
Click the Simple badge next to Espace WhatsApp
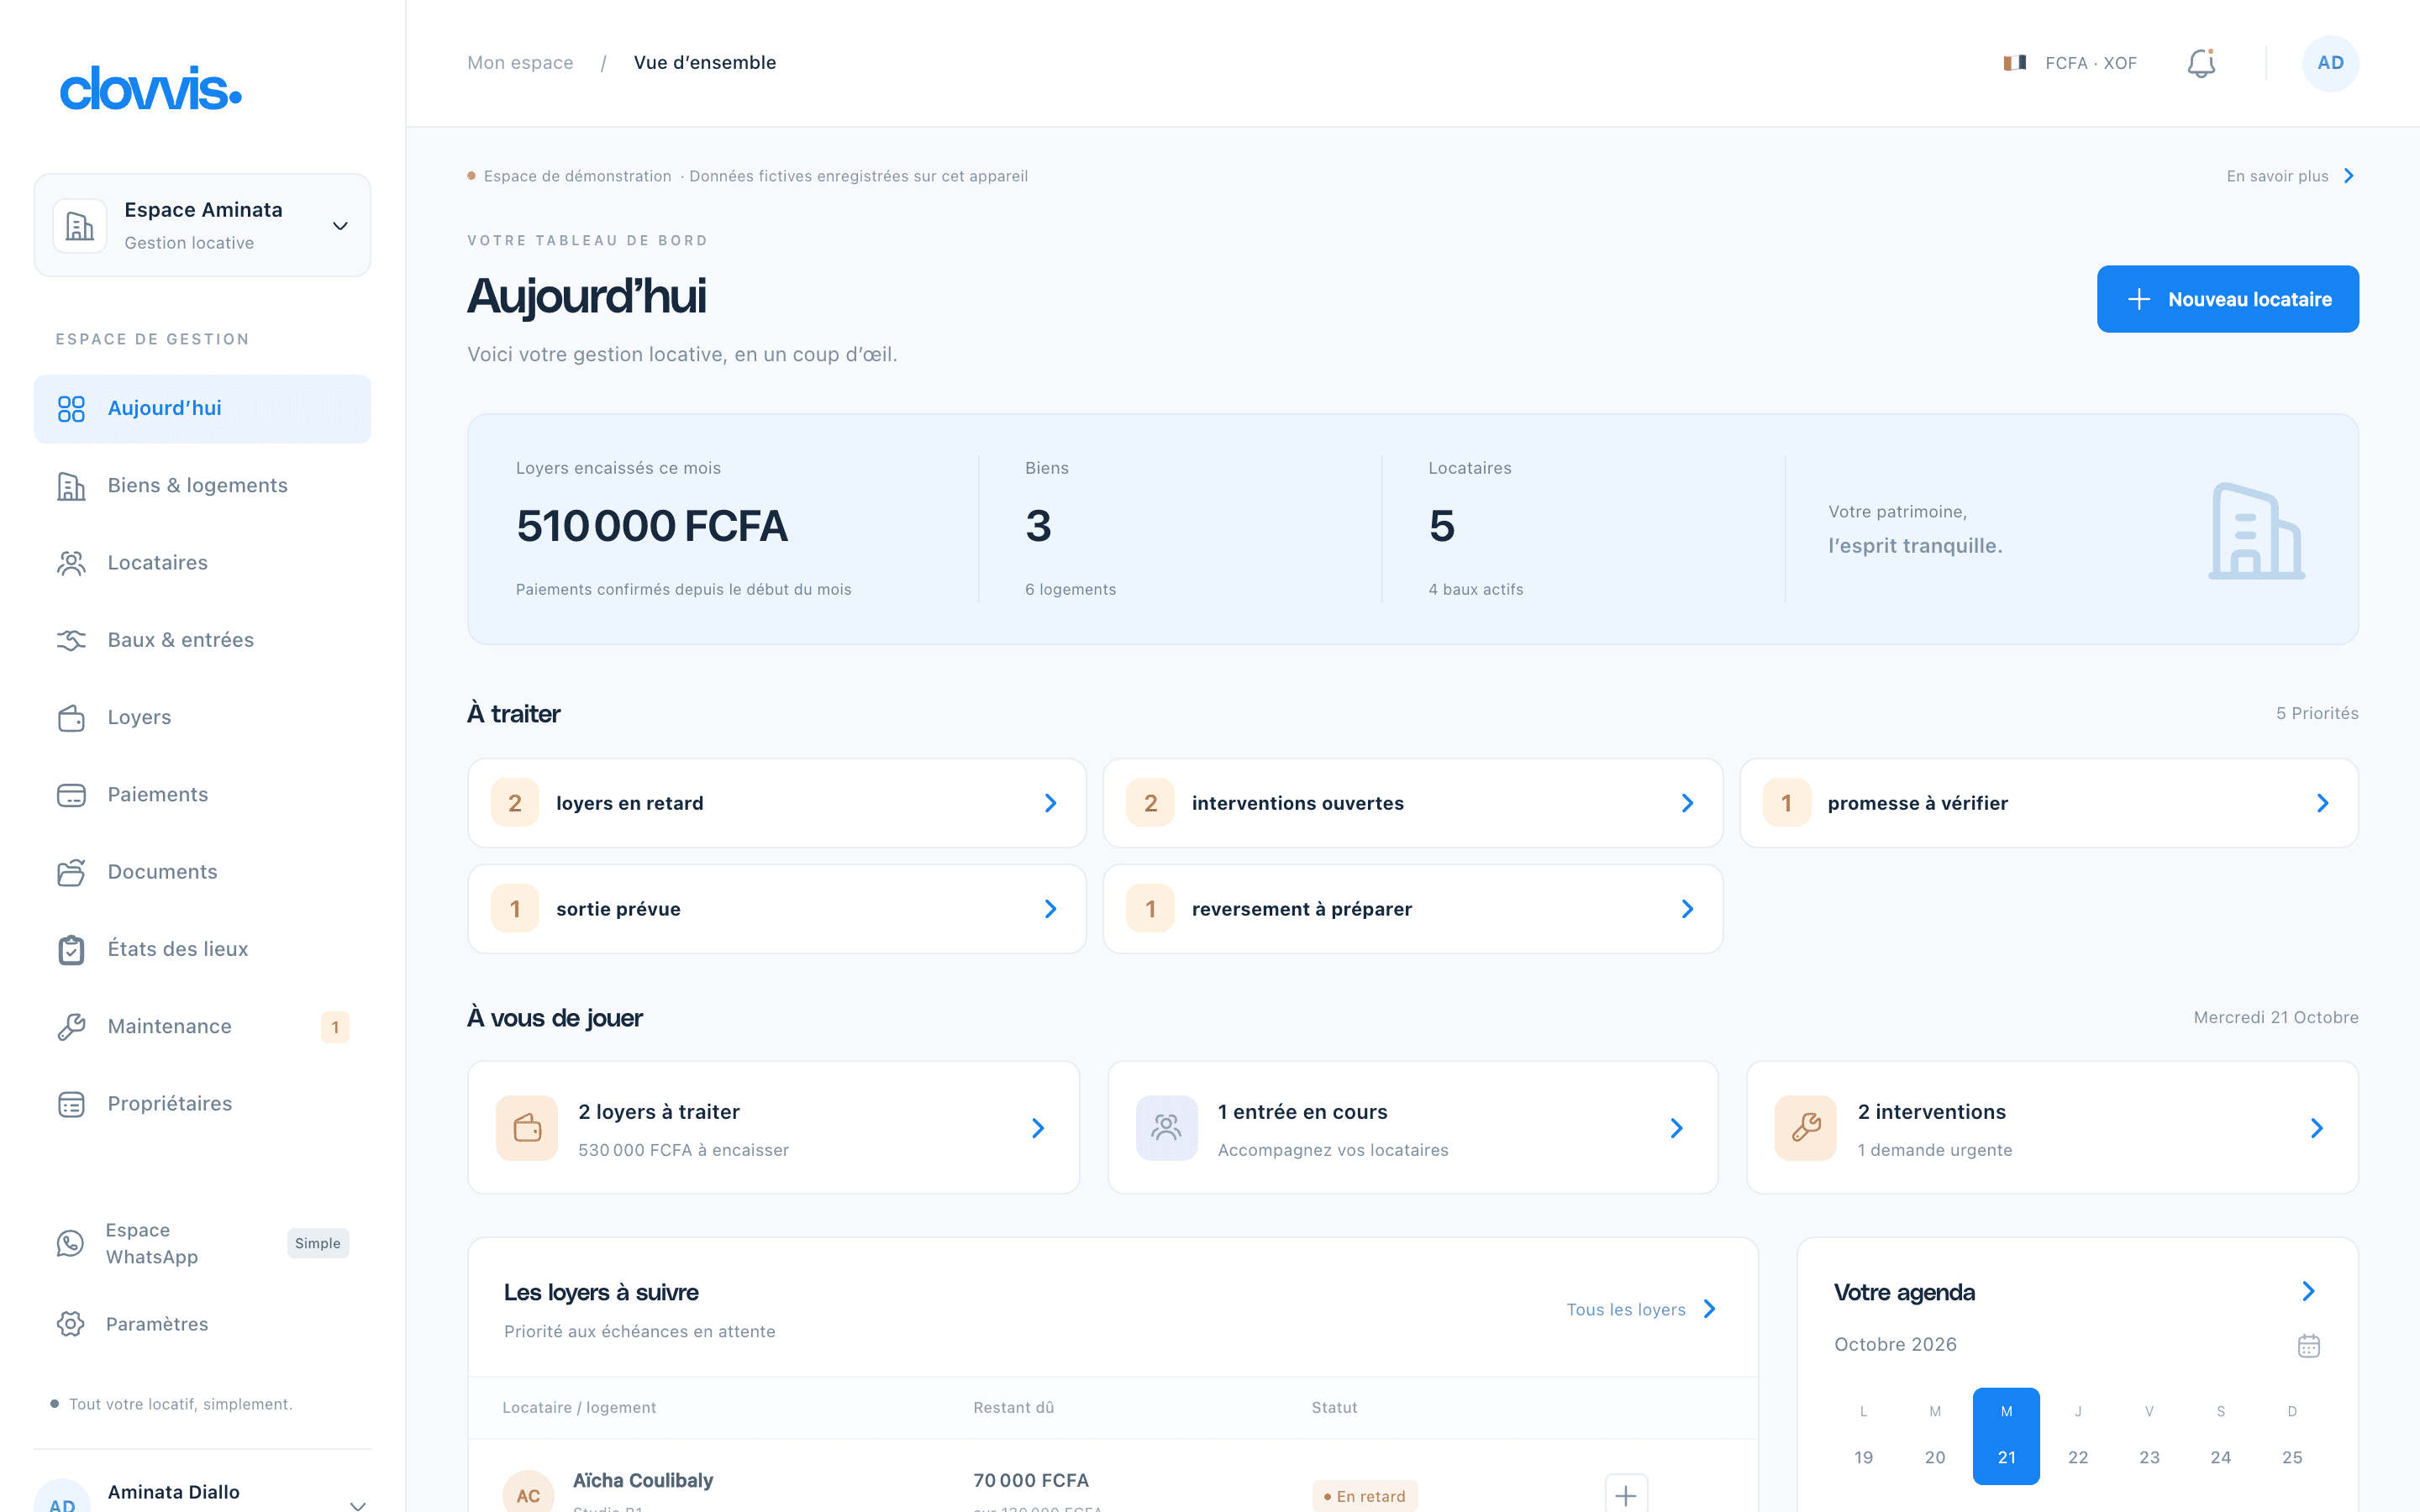318,1243
